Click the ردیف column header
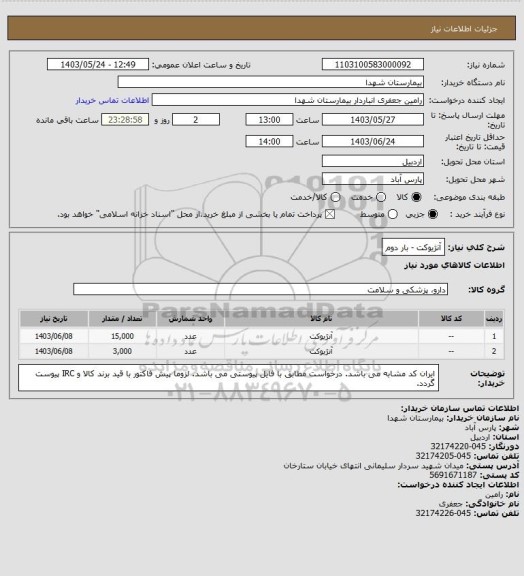 coord(494,318)
